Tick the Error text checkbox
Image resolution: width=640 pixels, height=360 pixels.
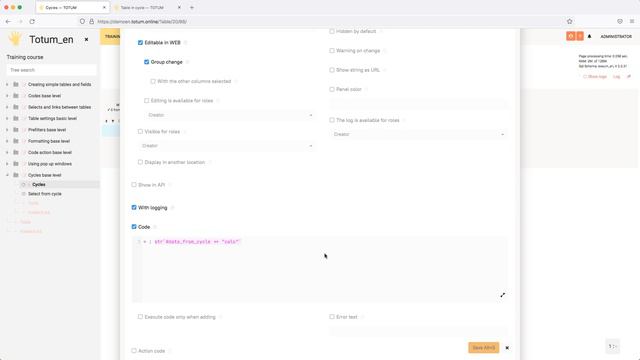[x=332, y=317]
